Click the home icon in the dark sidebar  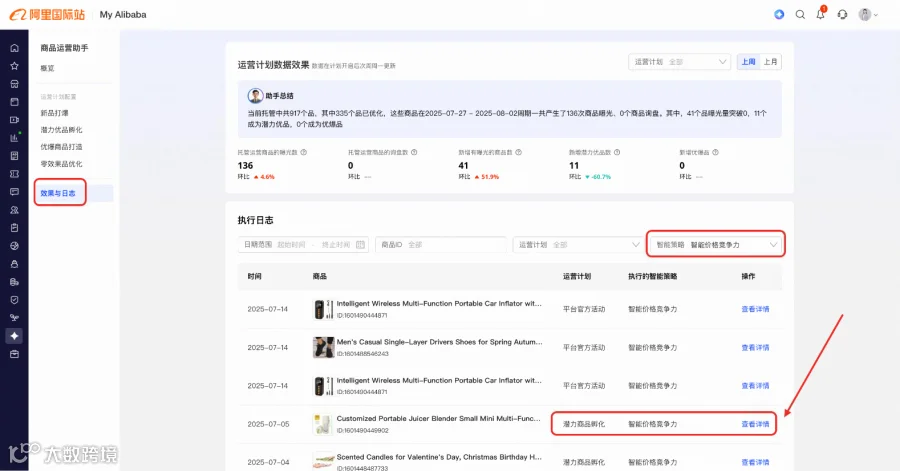(x=14, y=48)
